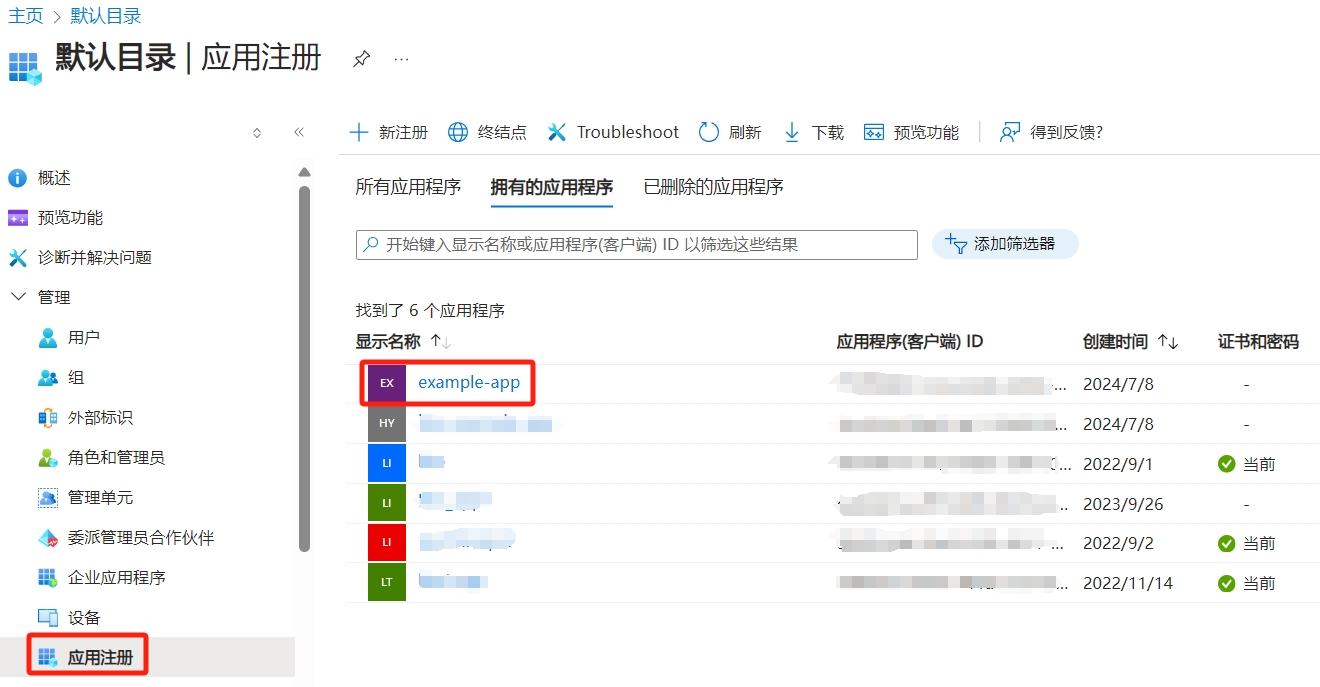Open 预览功能 in the toolbar

910,132
